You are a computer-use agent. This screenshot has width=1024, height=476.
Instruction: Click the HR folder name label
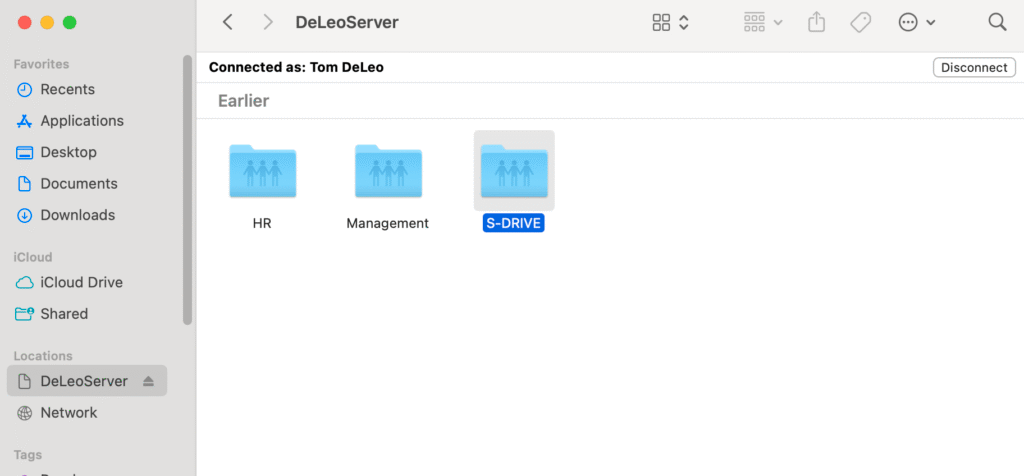262,223
